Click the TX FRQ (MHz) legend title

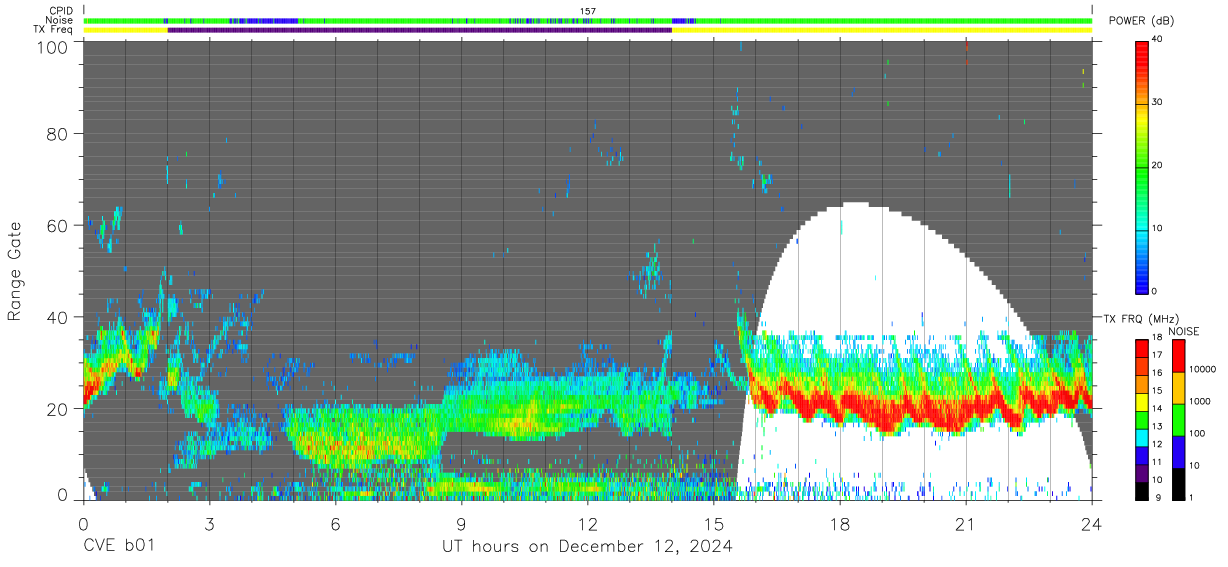(1140, 319)
